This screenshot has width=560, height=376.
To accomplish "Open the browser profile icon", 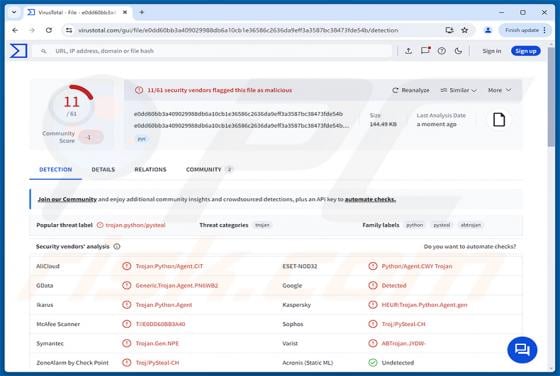I will click(488, 30).
